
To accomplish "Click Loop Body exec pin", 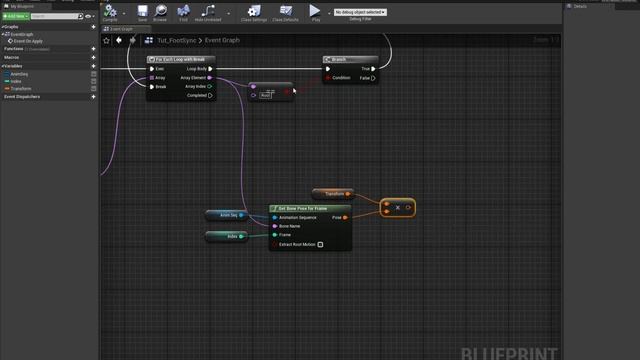I will tap(210, 69).
